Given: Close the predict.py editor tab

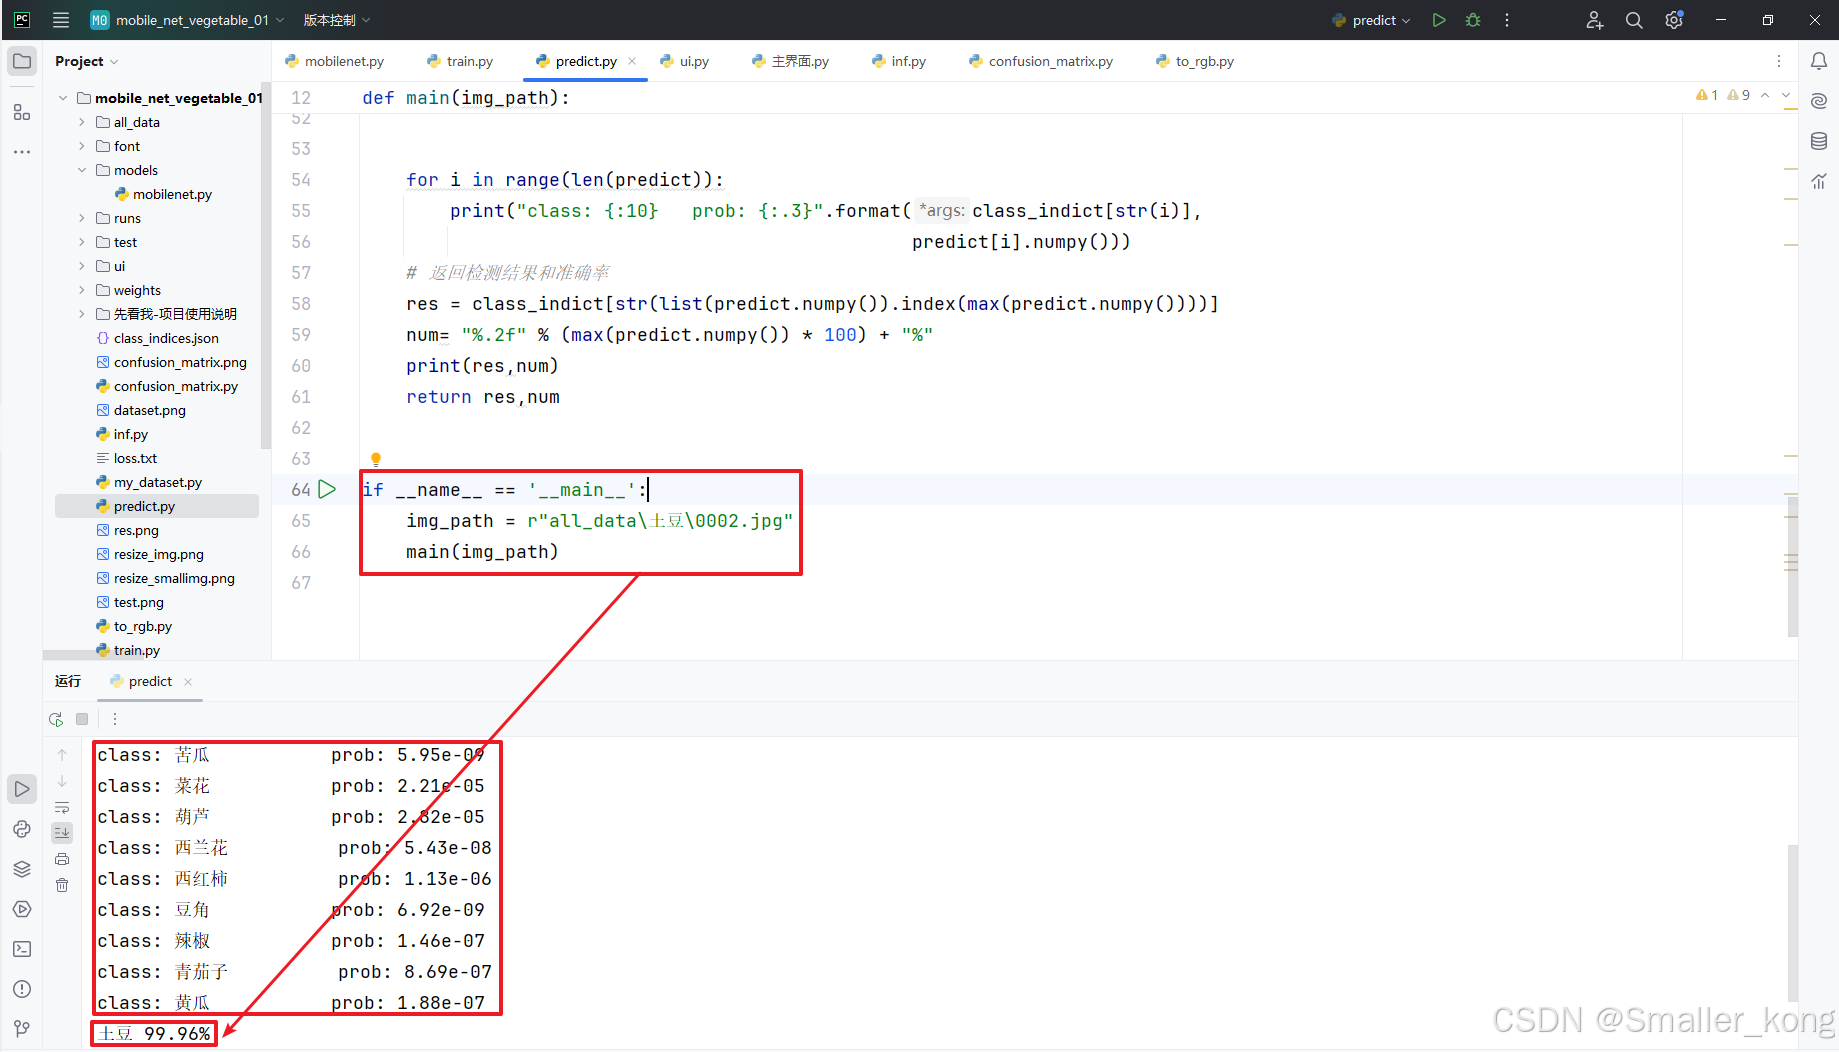Looking at the screenshot, I should click(x=632, y=61).
